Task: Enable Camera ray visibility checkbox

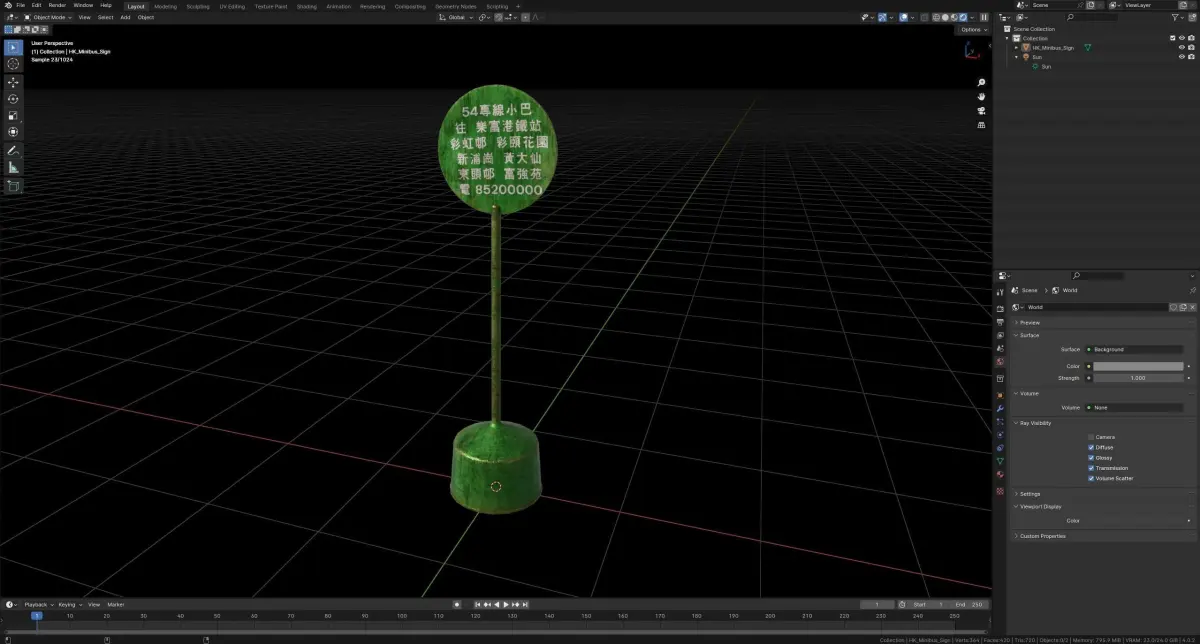Action: tap(1091, 437)
